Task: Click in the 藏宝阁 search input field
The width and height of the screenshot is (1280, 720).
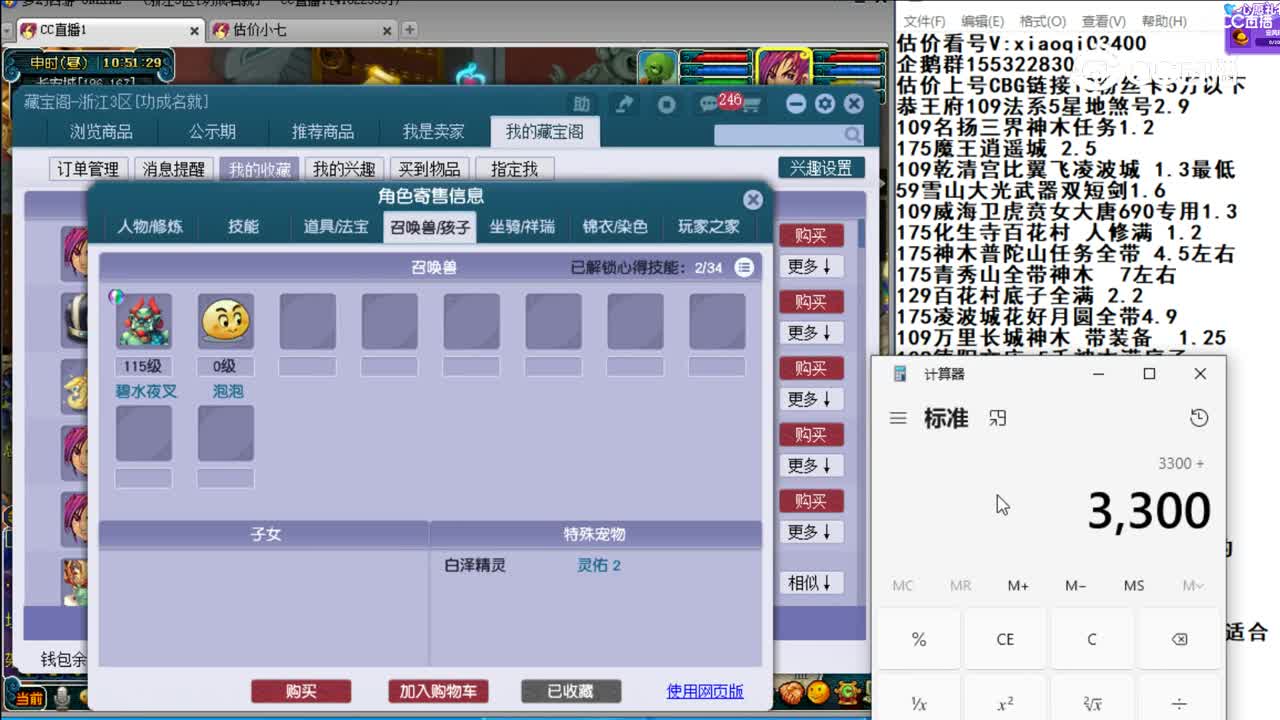Action: pos(779,134)
